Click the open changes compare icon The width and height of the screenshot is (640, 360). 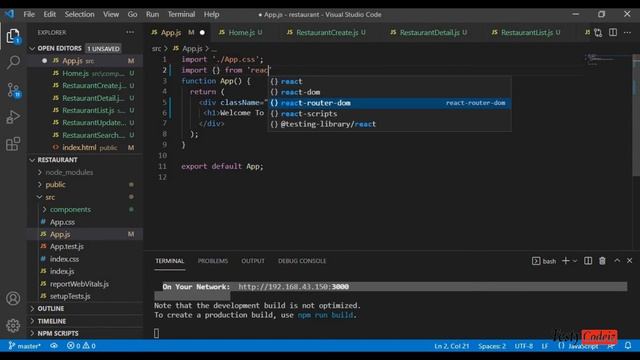598,32
